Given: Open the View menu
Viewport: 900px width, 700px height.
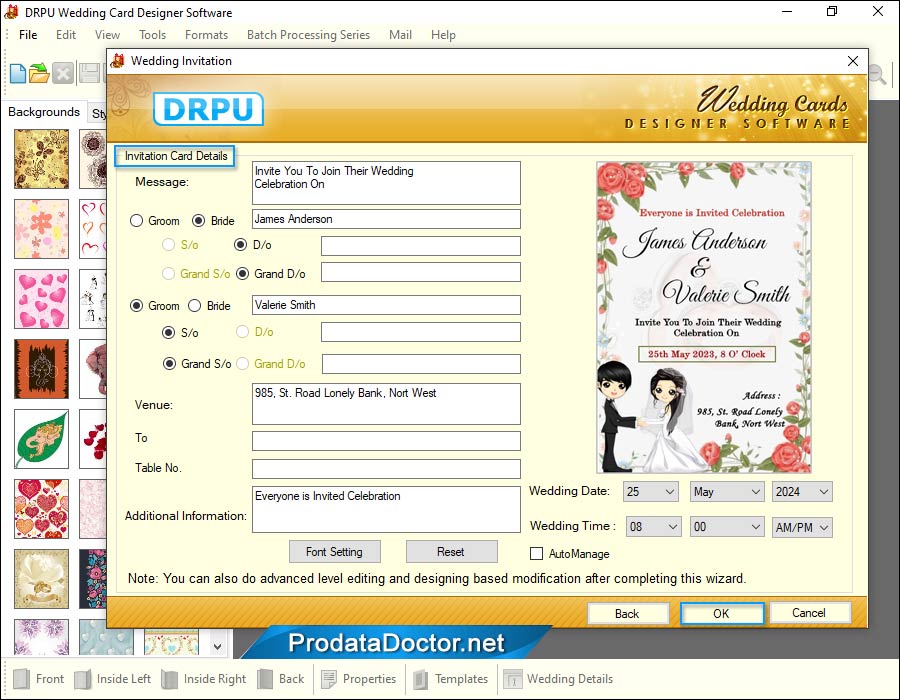Looking at the screenshot, I should point(107,35).
